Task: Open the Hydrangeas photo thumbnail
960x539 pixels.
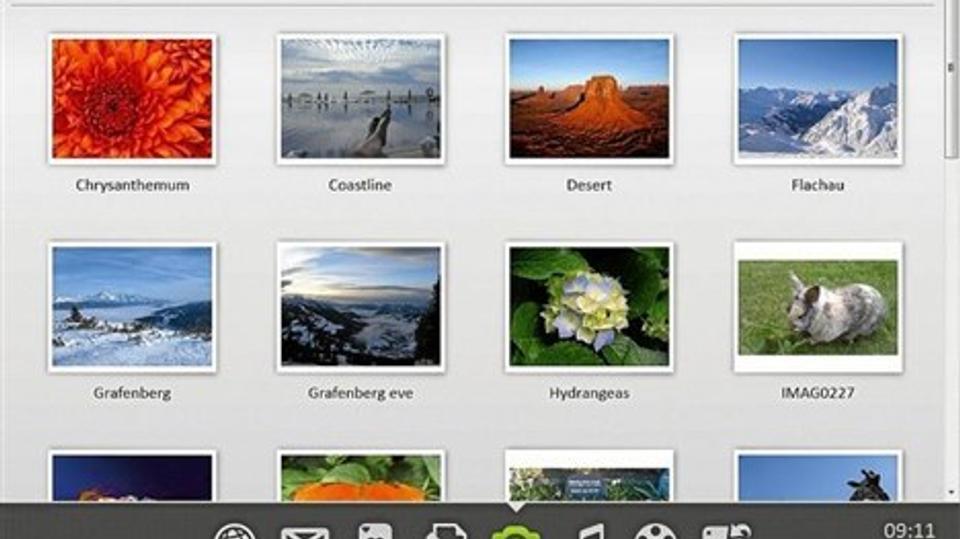Action: click(589, 307)
